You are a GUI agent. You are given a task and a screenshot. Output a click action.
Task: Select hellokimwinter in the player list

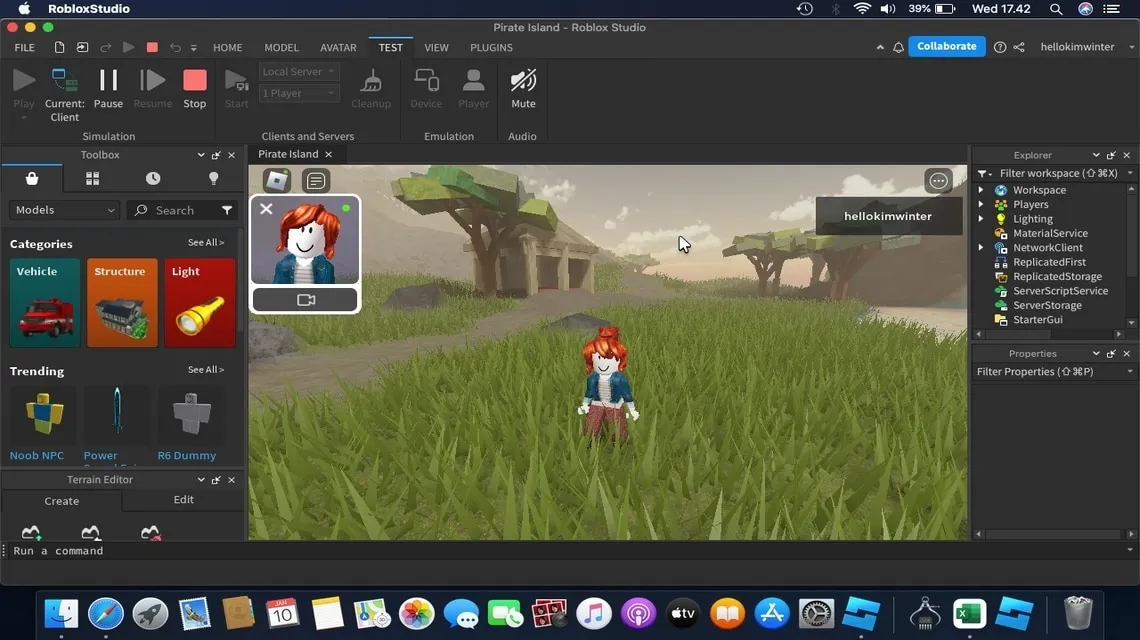pos(888,216)
